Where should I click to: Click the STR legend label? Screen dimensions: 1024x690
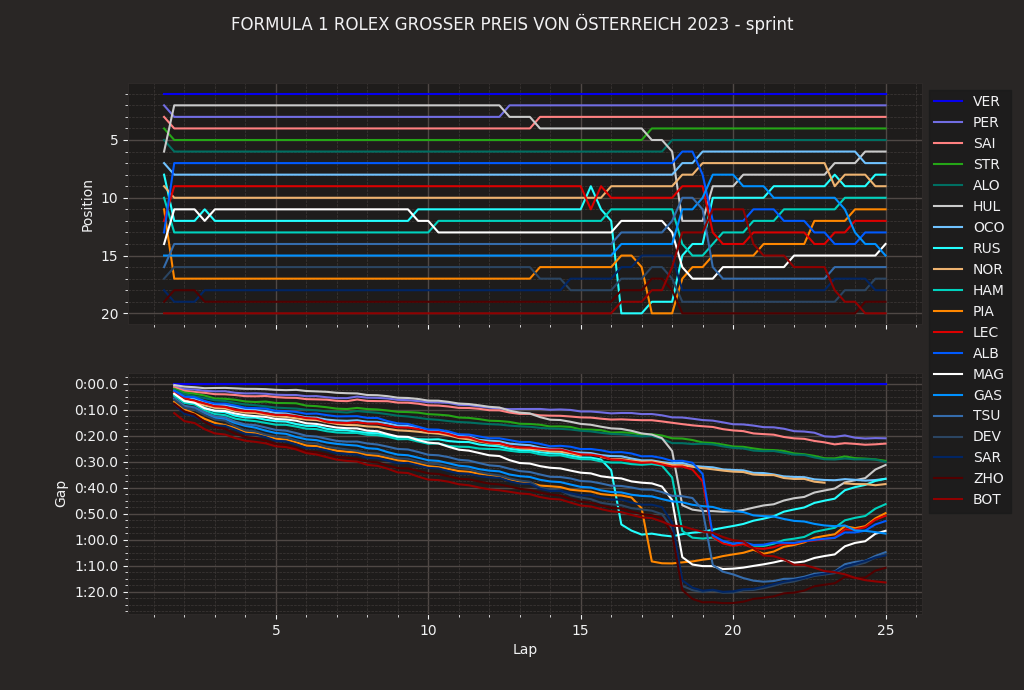[985, 164]
